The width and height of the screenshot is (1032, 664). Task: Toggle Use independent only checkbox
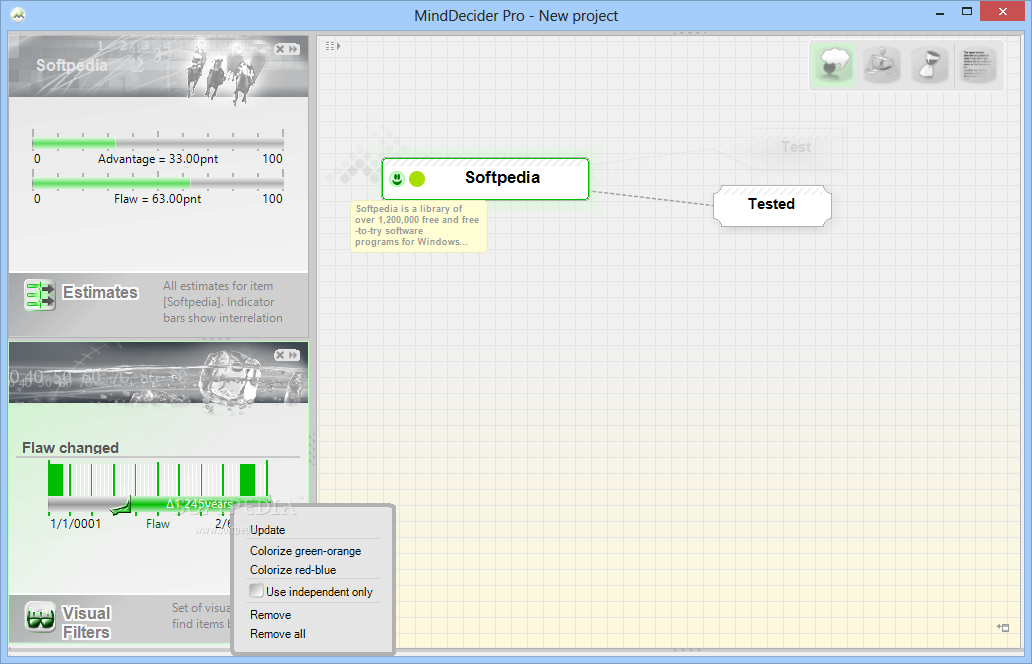(257, 591)
